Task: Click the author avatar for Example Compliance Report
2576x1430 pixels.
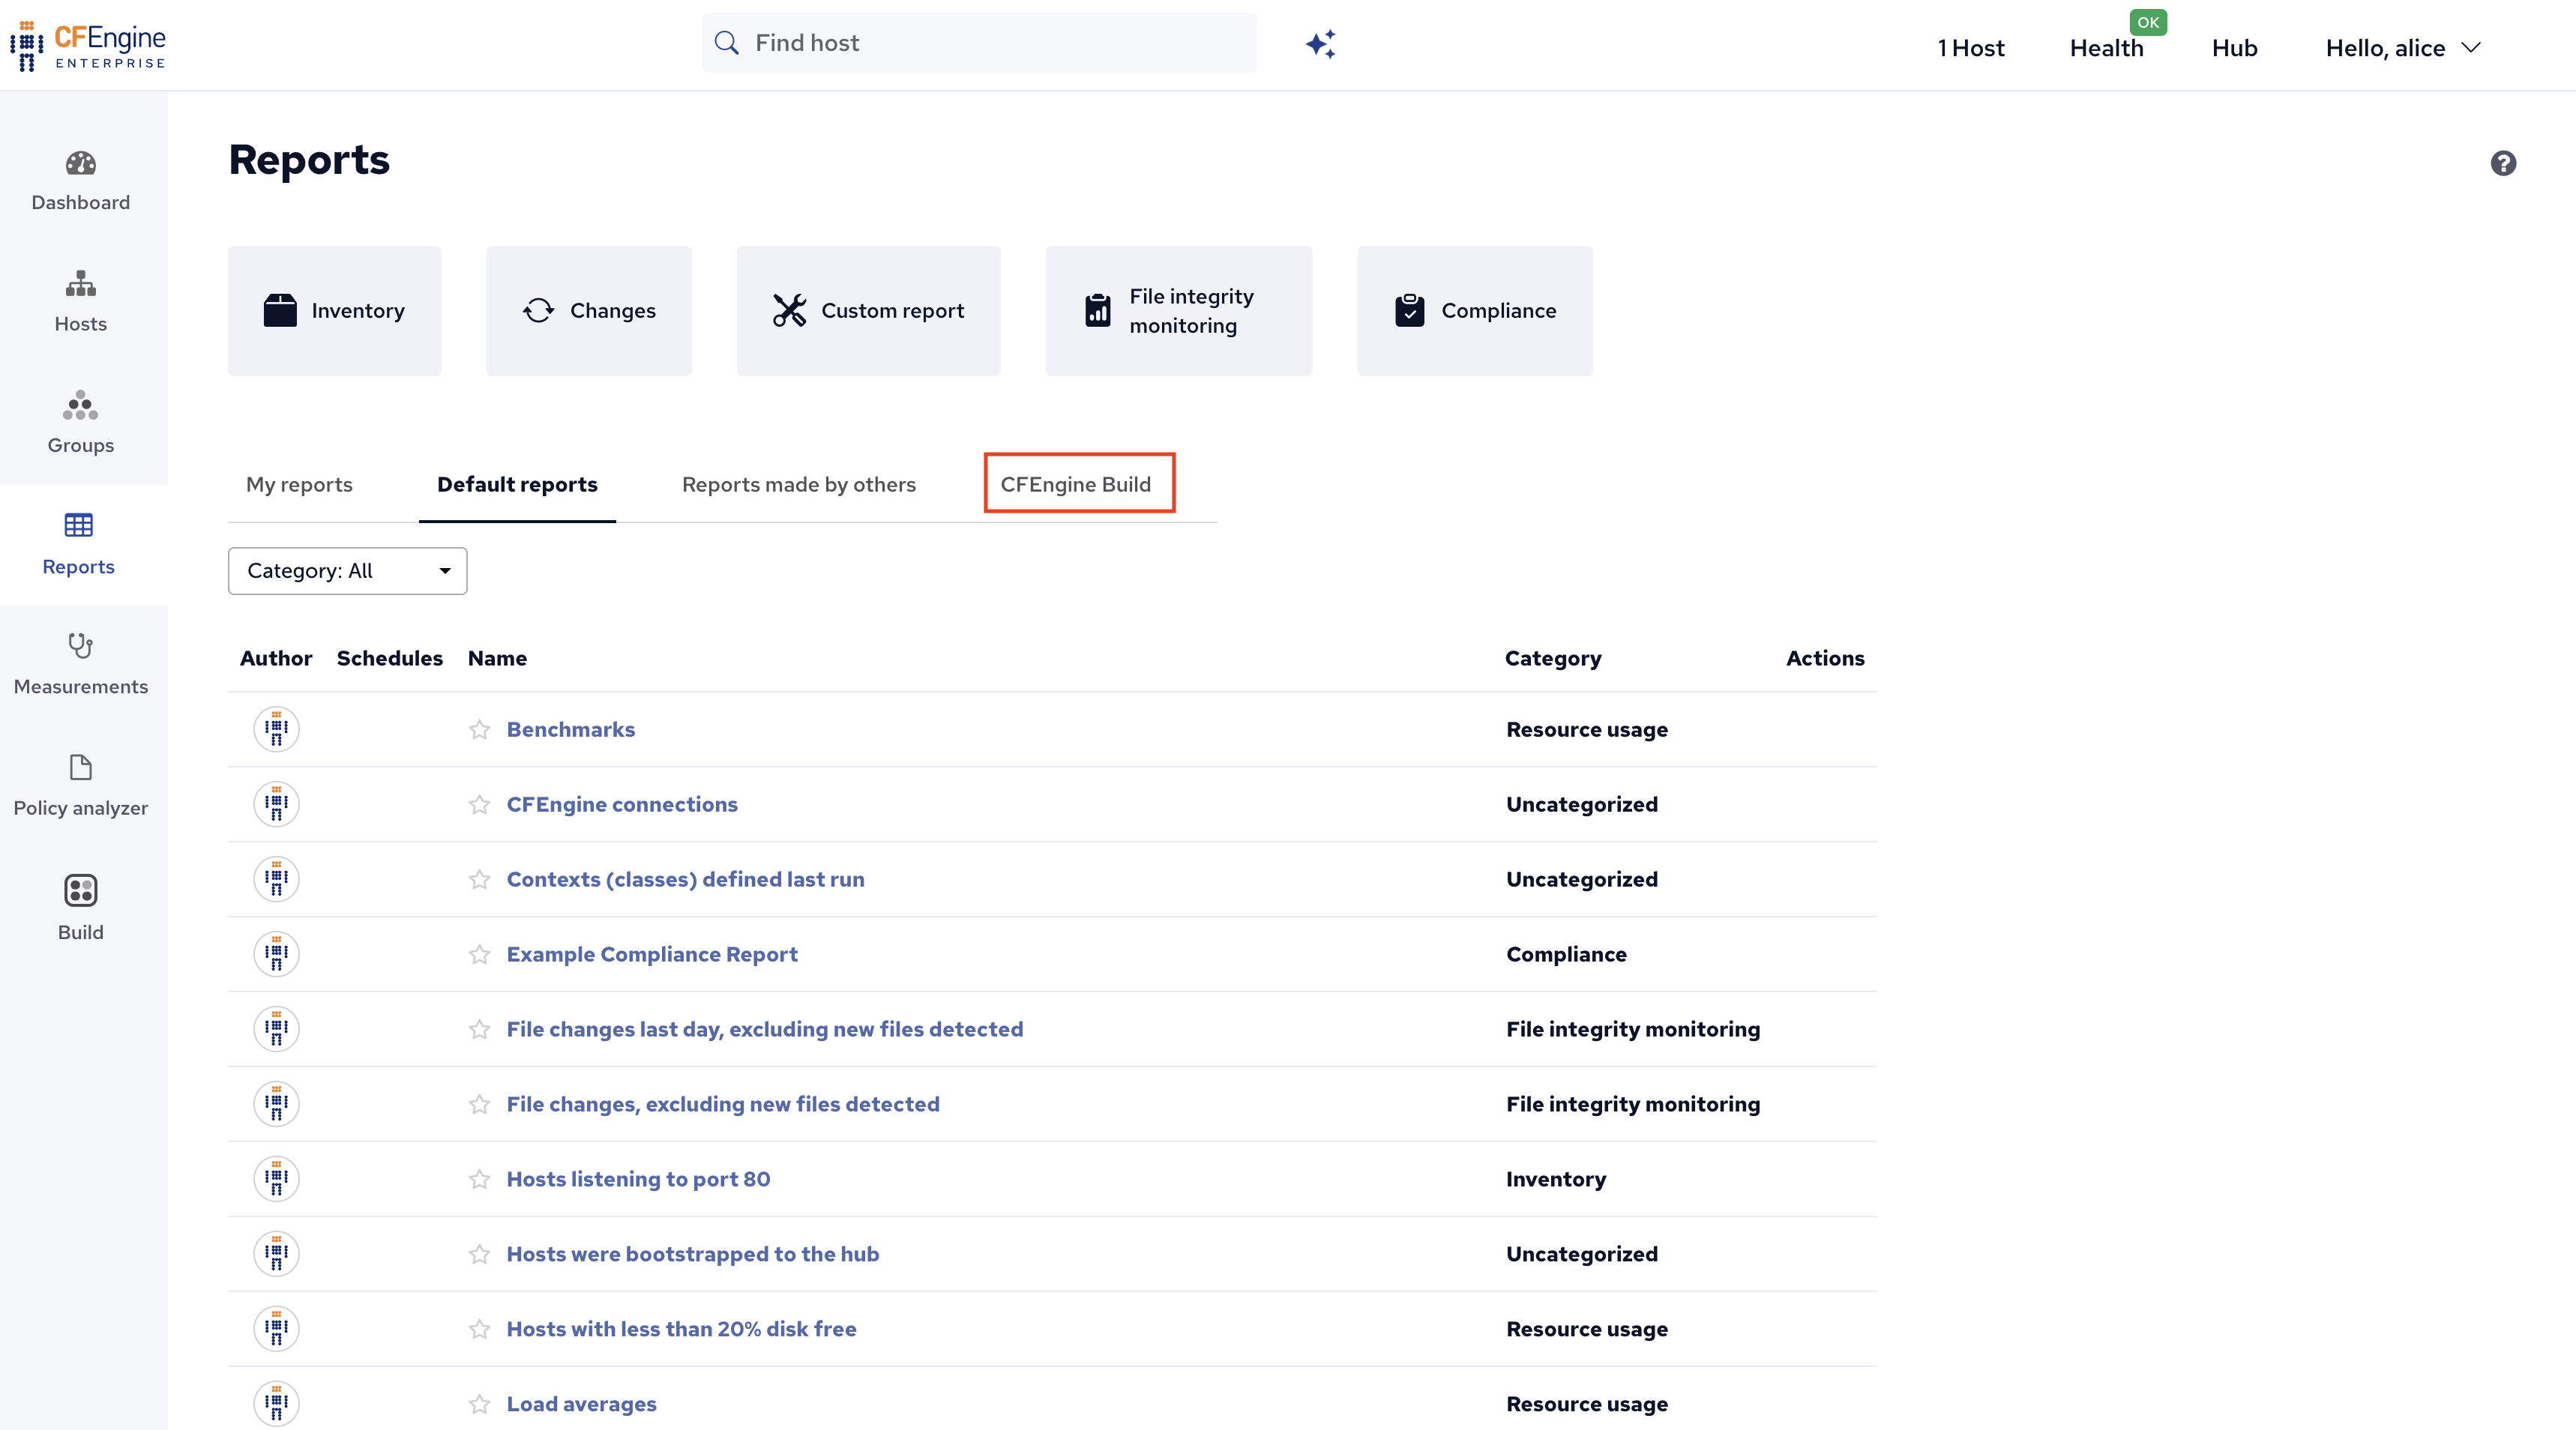Action: (x=277, y=954)
